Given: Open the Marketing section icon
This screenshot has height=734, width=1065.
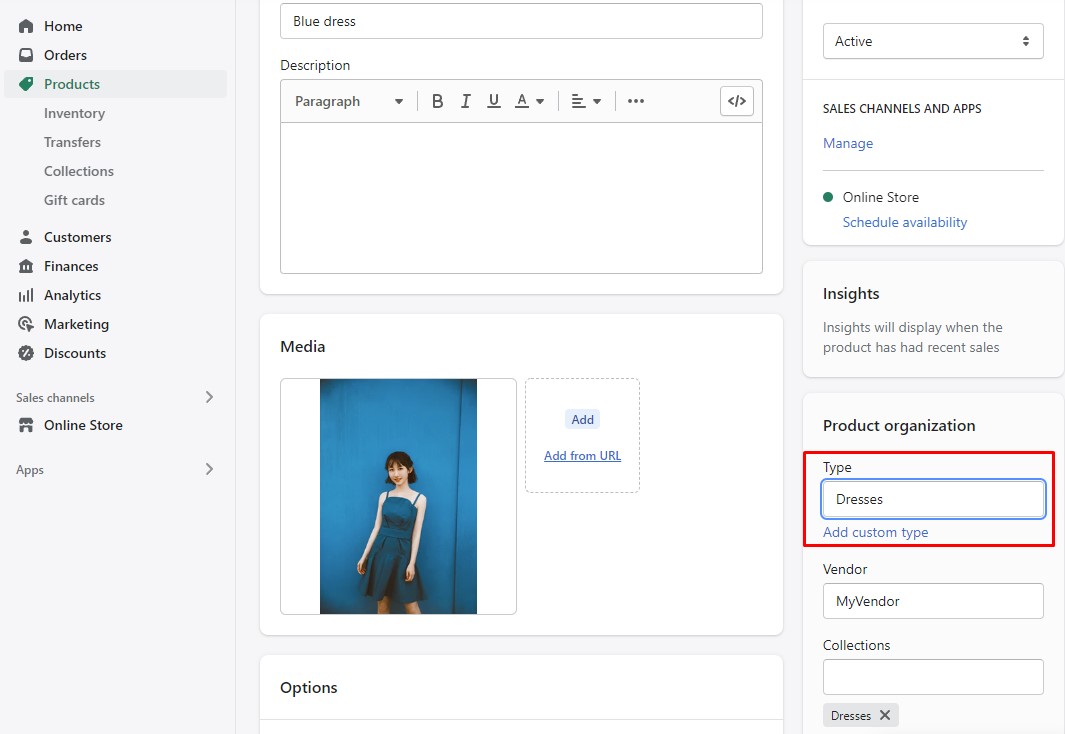Looking at the screenshot, I should tap(28, 324).
